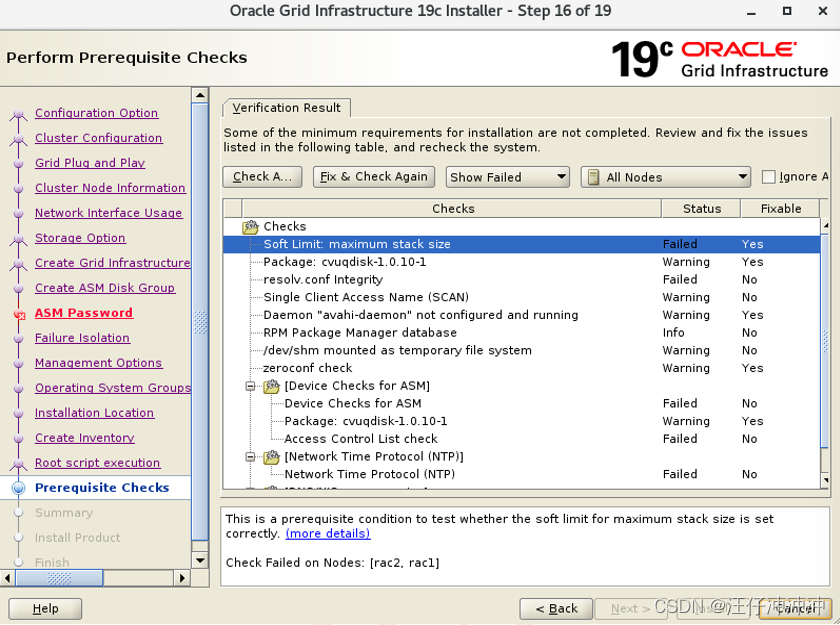The height and width of the screenshot is (625, 840).
Task: Open the Configuration Option step
Action: coord(96,113)
